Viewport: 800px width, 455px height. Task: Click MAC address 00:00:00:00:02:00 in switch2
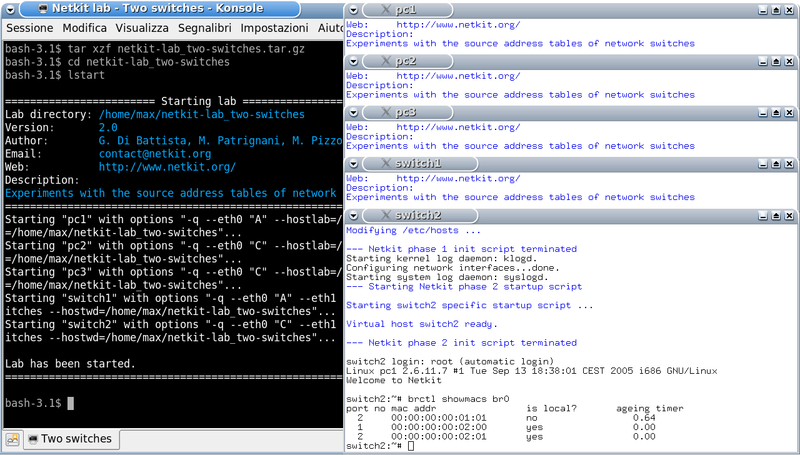(439, 427)
